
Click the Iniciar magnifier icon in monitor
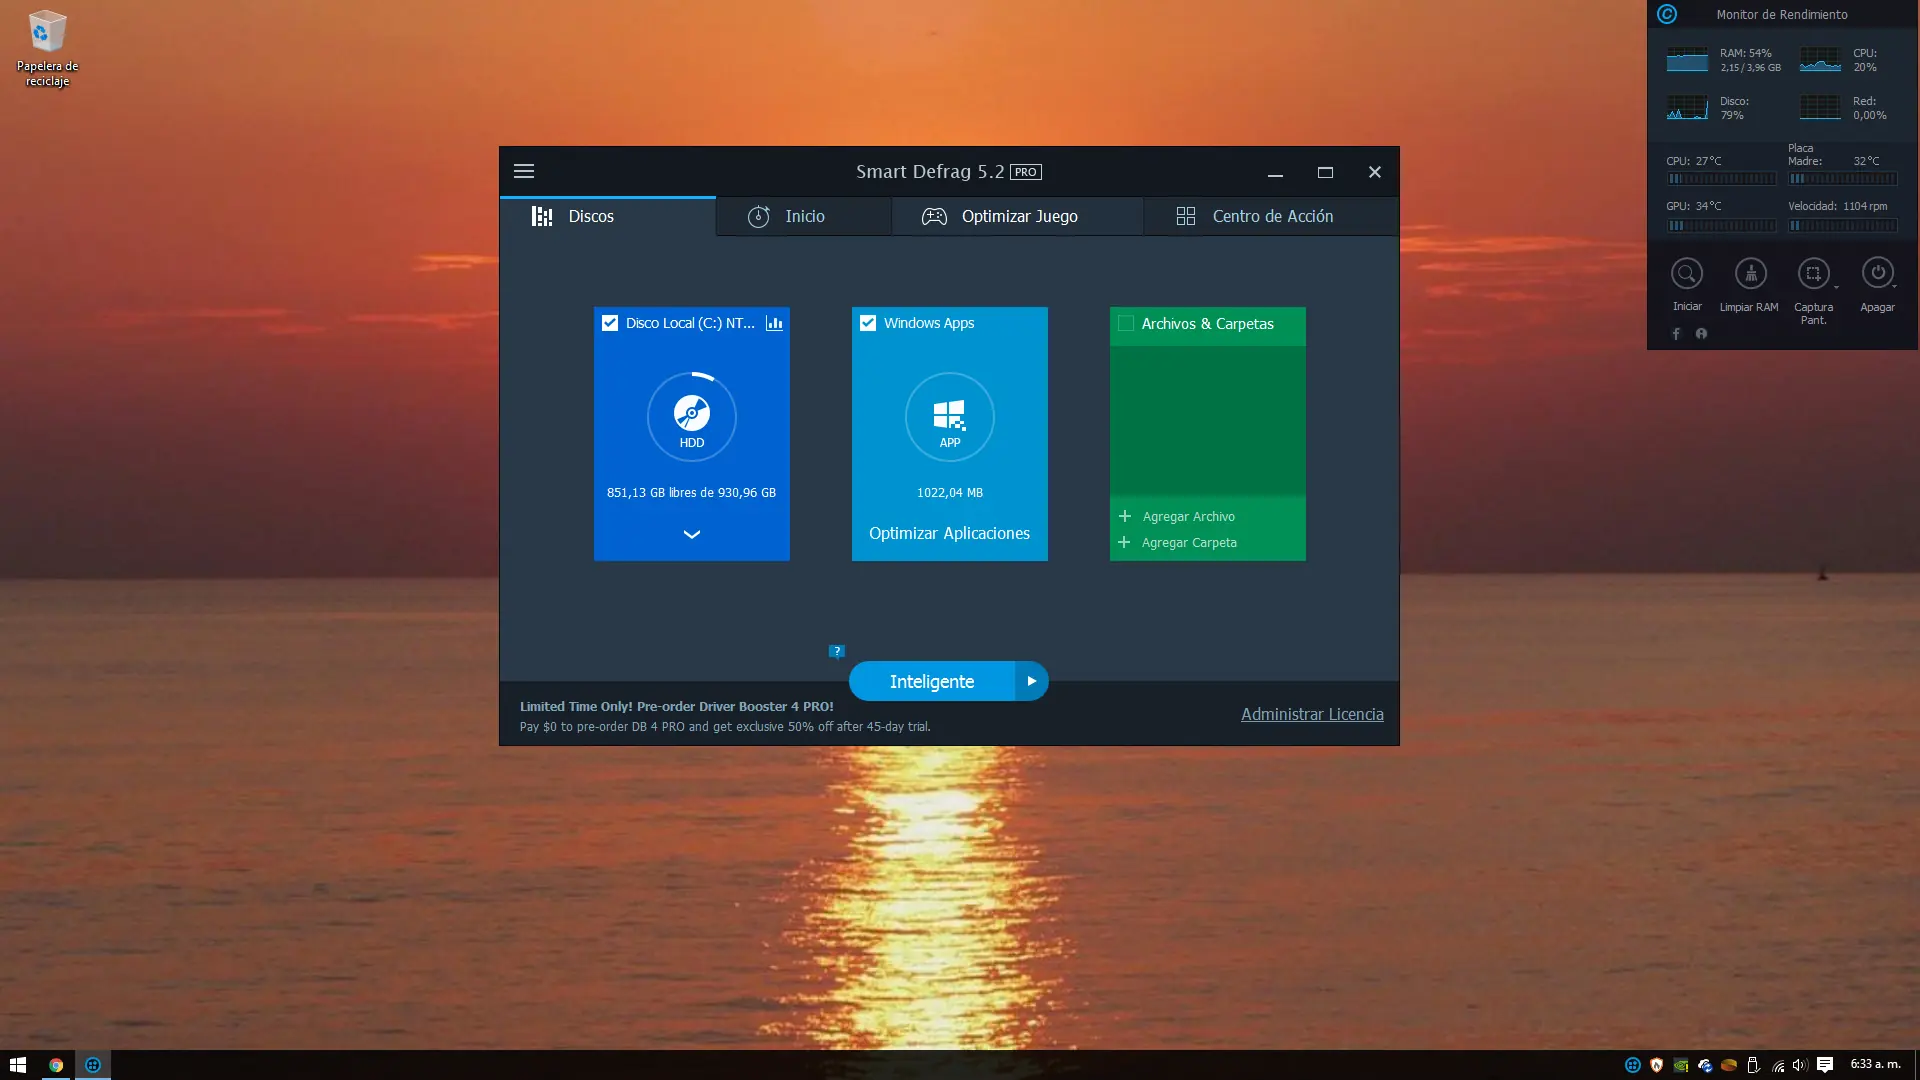click(x=1687, y=273)
